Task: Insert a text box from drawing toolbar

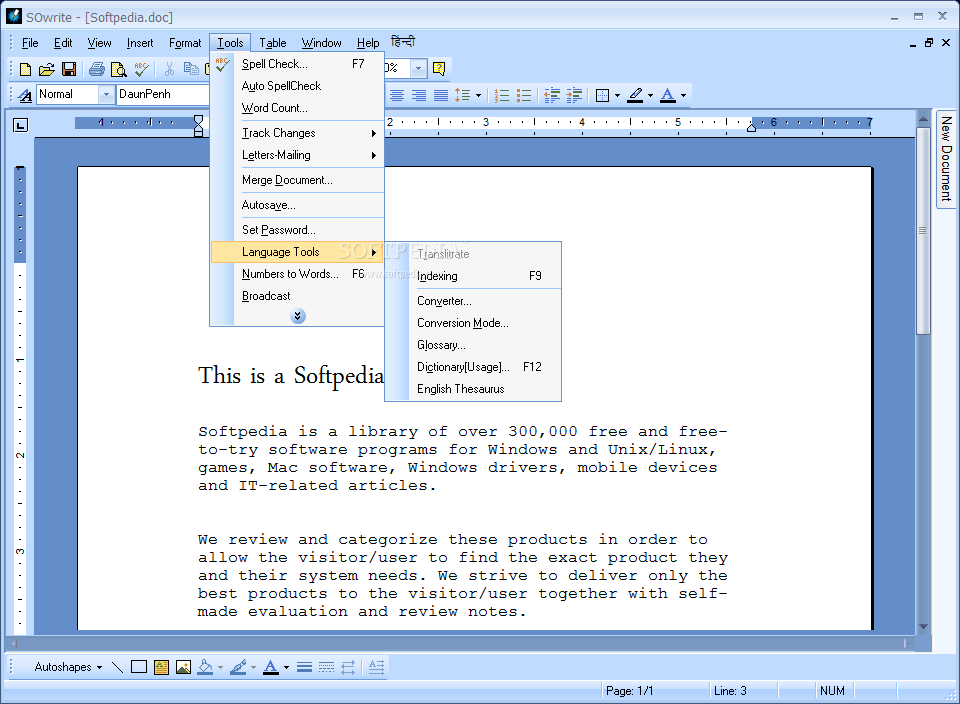Action: [x=161, y=667]
